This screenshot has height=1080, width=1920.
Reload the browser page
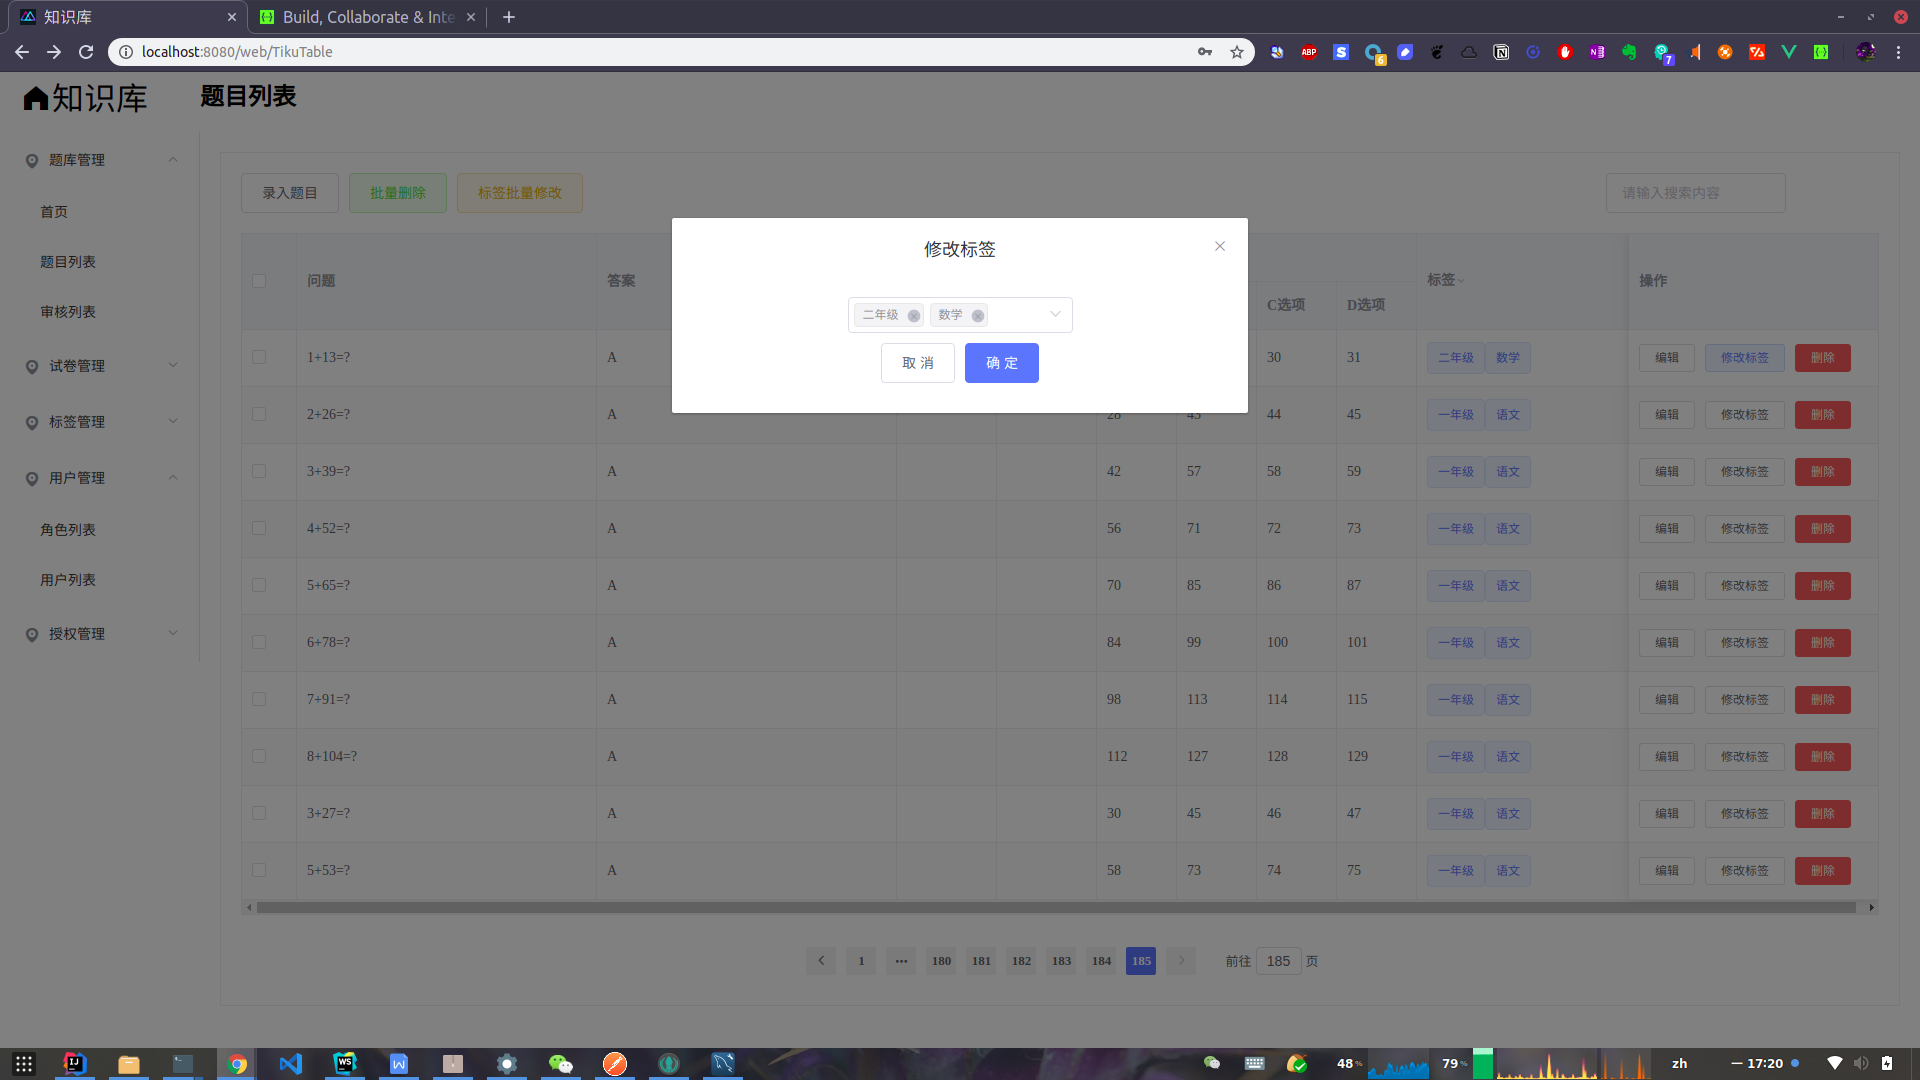(x=86, y=52)
